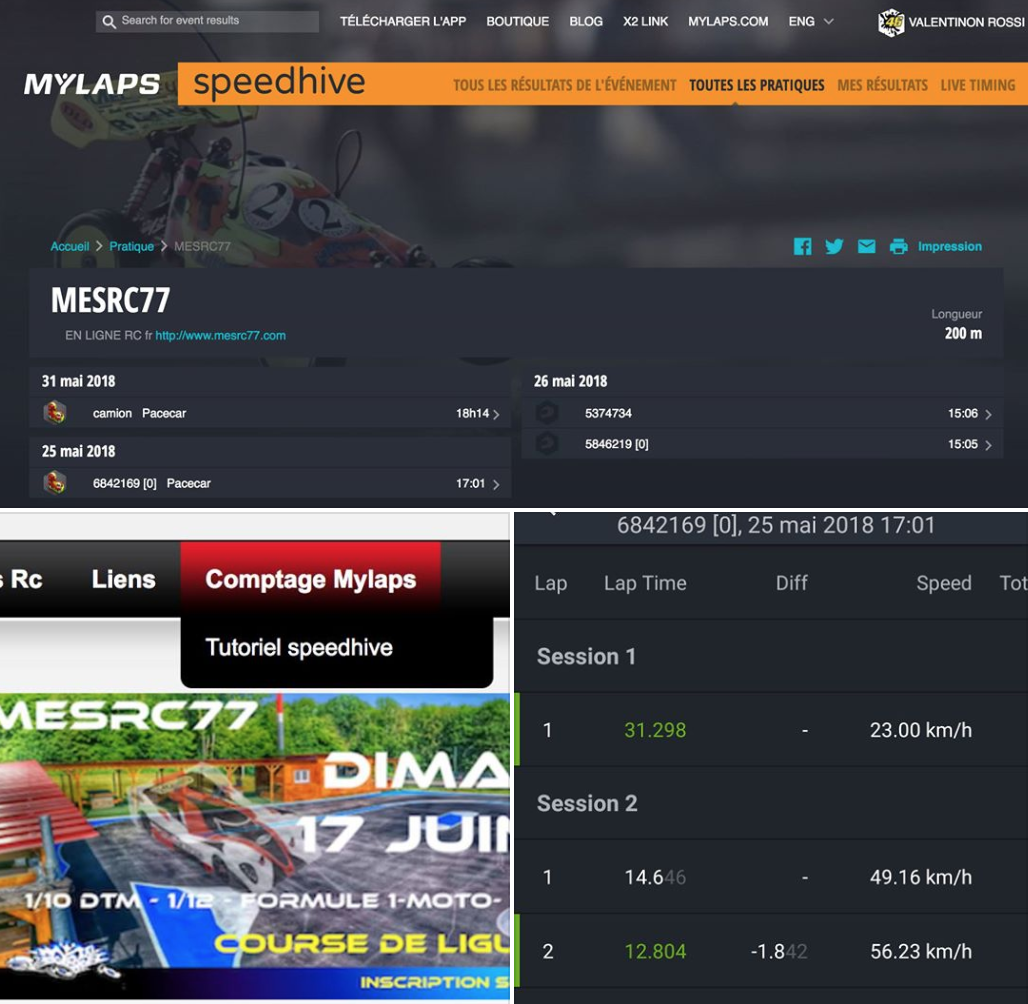
Task: Expand the 15:05 row chevron
Action: click(x=988, y=445)
